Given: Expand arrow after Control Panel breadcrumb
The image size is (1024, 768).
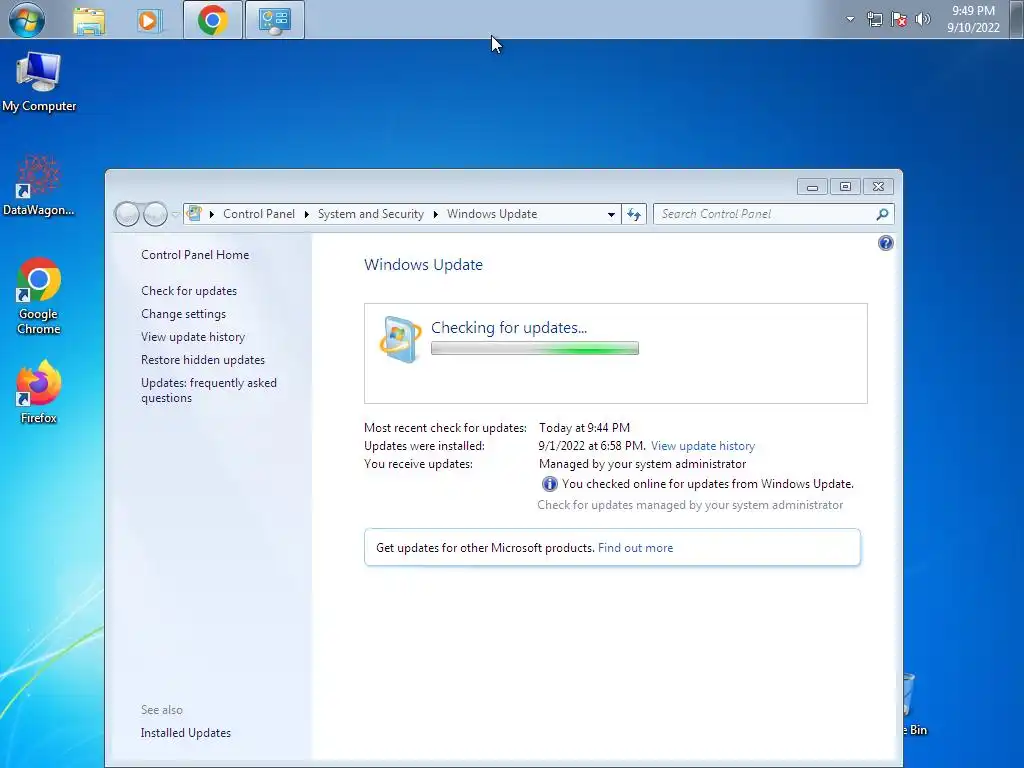Looking at the screenshot, I should (306, 214).
